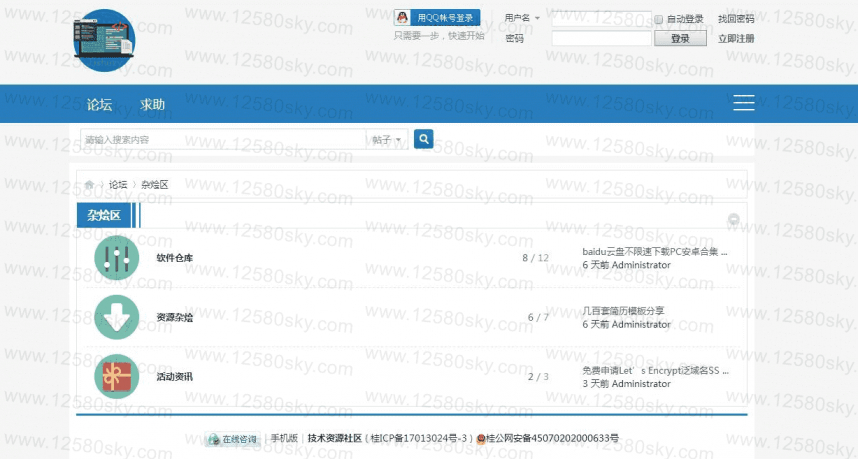The image size is (858, 459).
Task: Open the 活动资讯 forum
Action: point(175,376)
